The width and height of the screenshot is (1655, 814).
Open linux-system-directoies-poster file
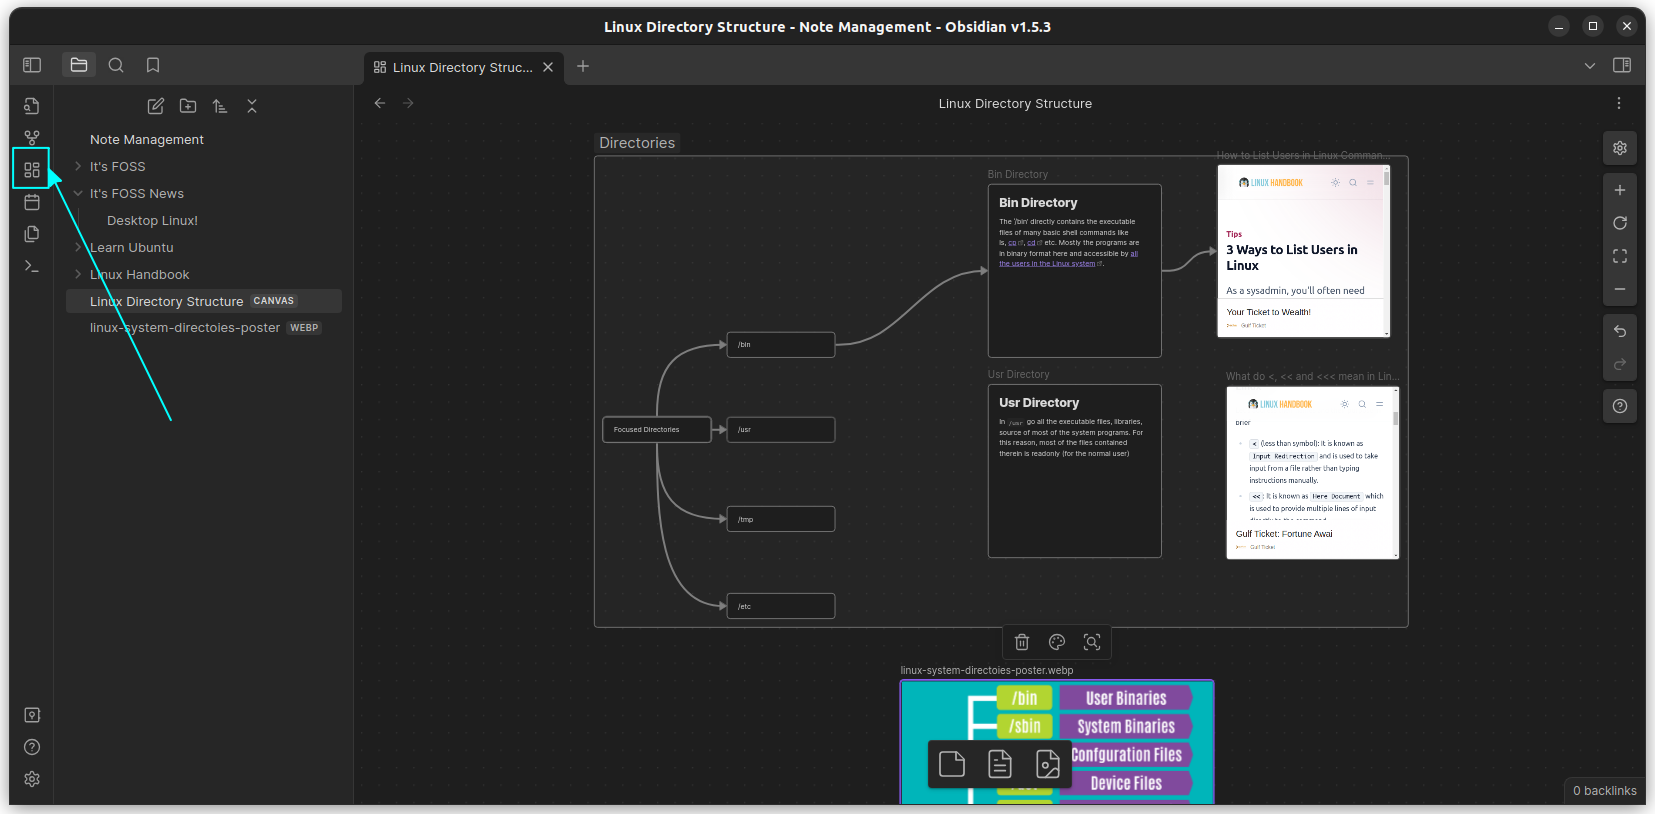pyautogui.click(x=185, y=328)
